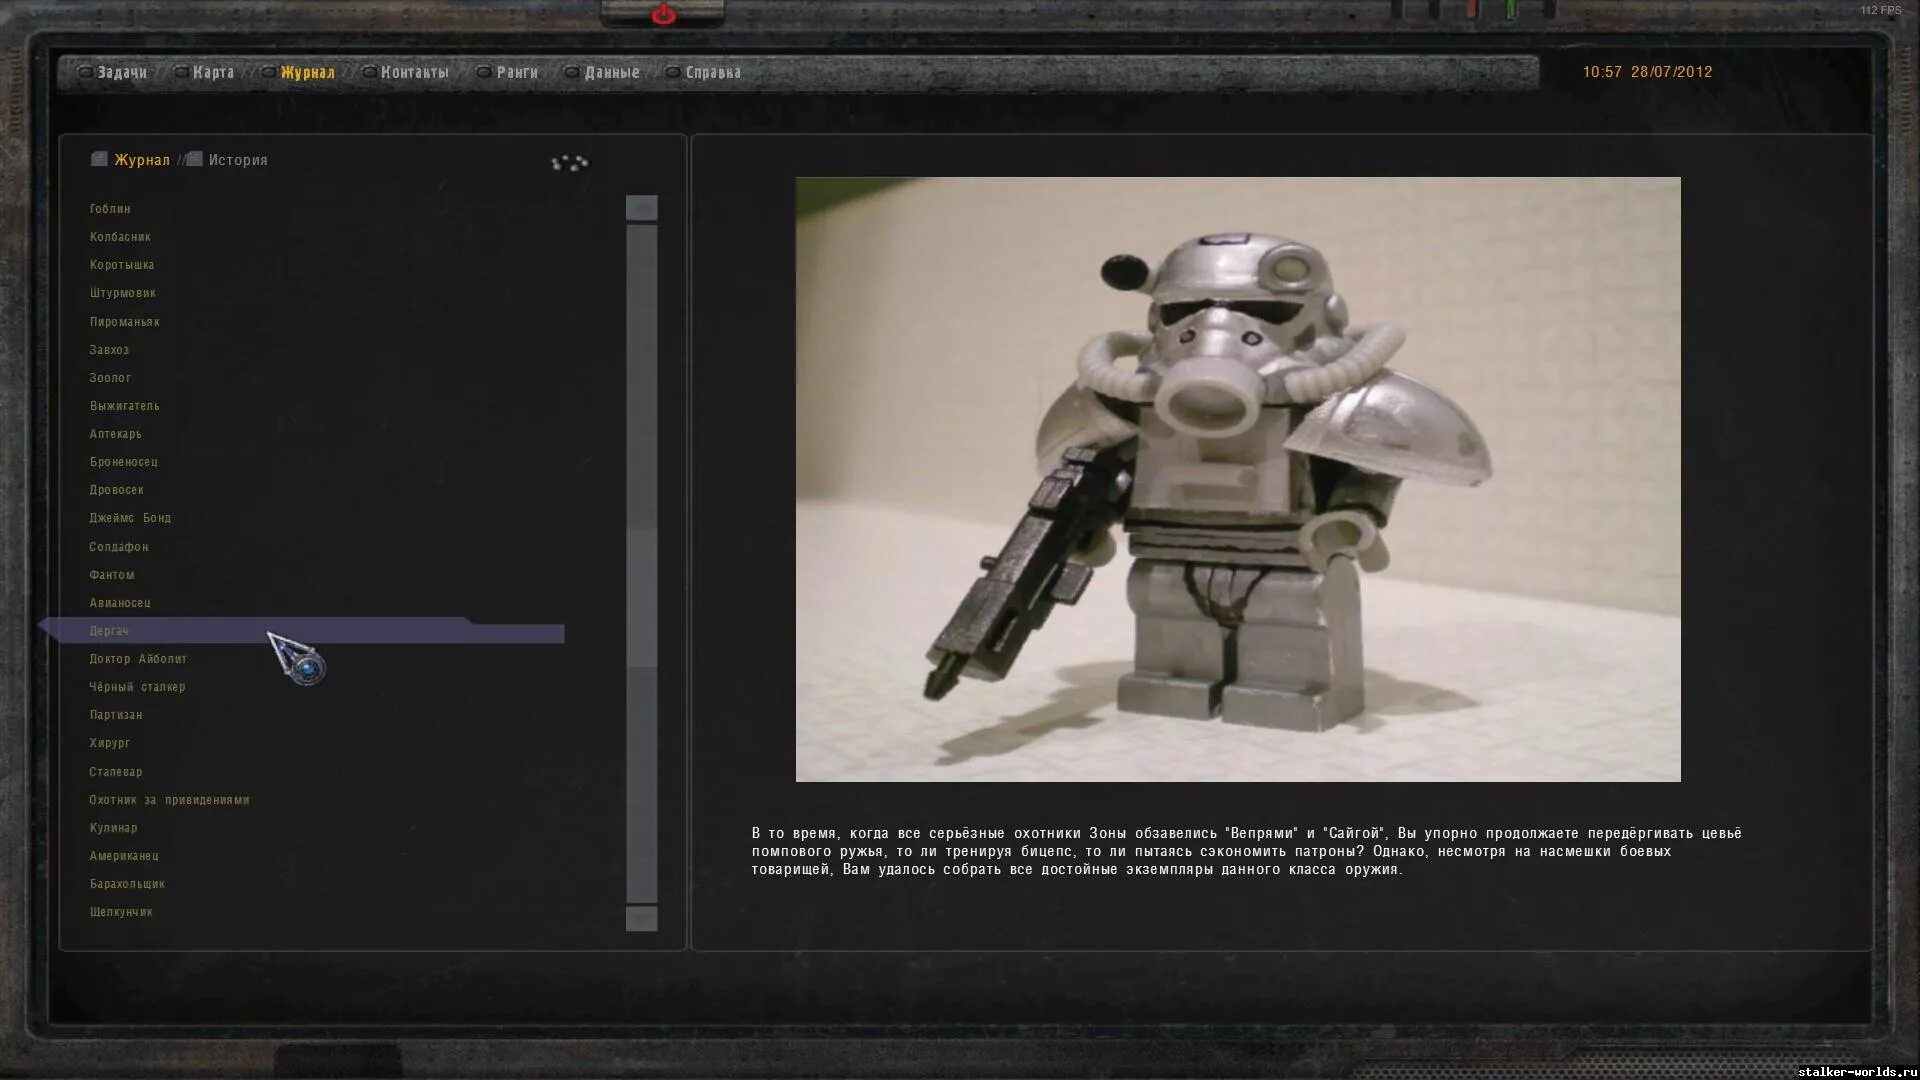This screenshot has width=1920, height=1080.
Task: Select the Дровосек entry
Action: pos(117,490)
